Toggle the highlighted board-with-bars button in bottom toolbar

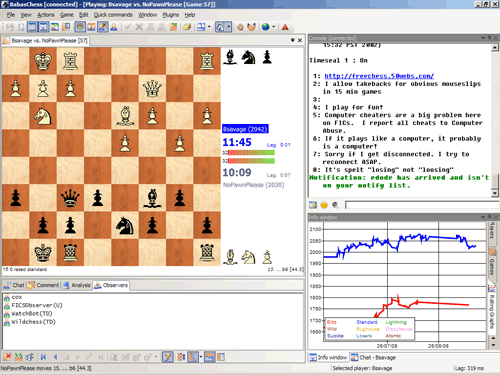(193, 357)
